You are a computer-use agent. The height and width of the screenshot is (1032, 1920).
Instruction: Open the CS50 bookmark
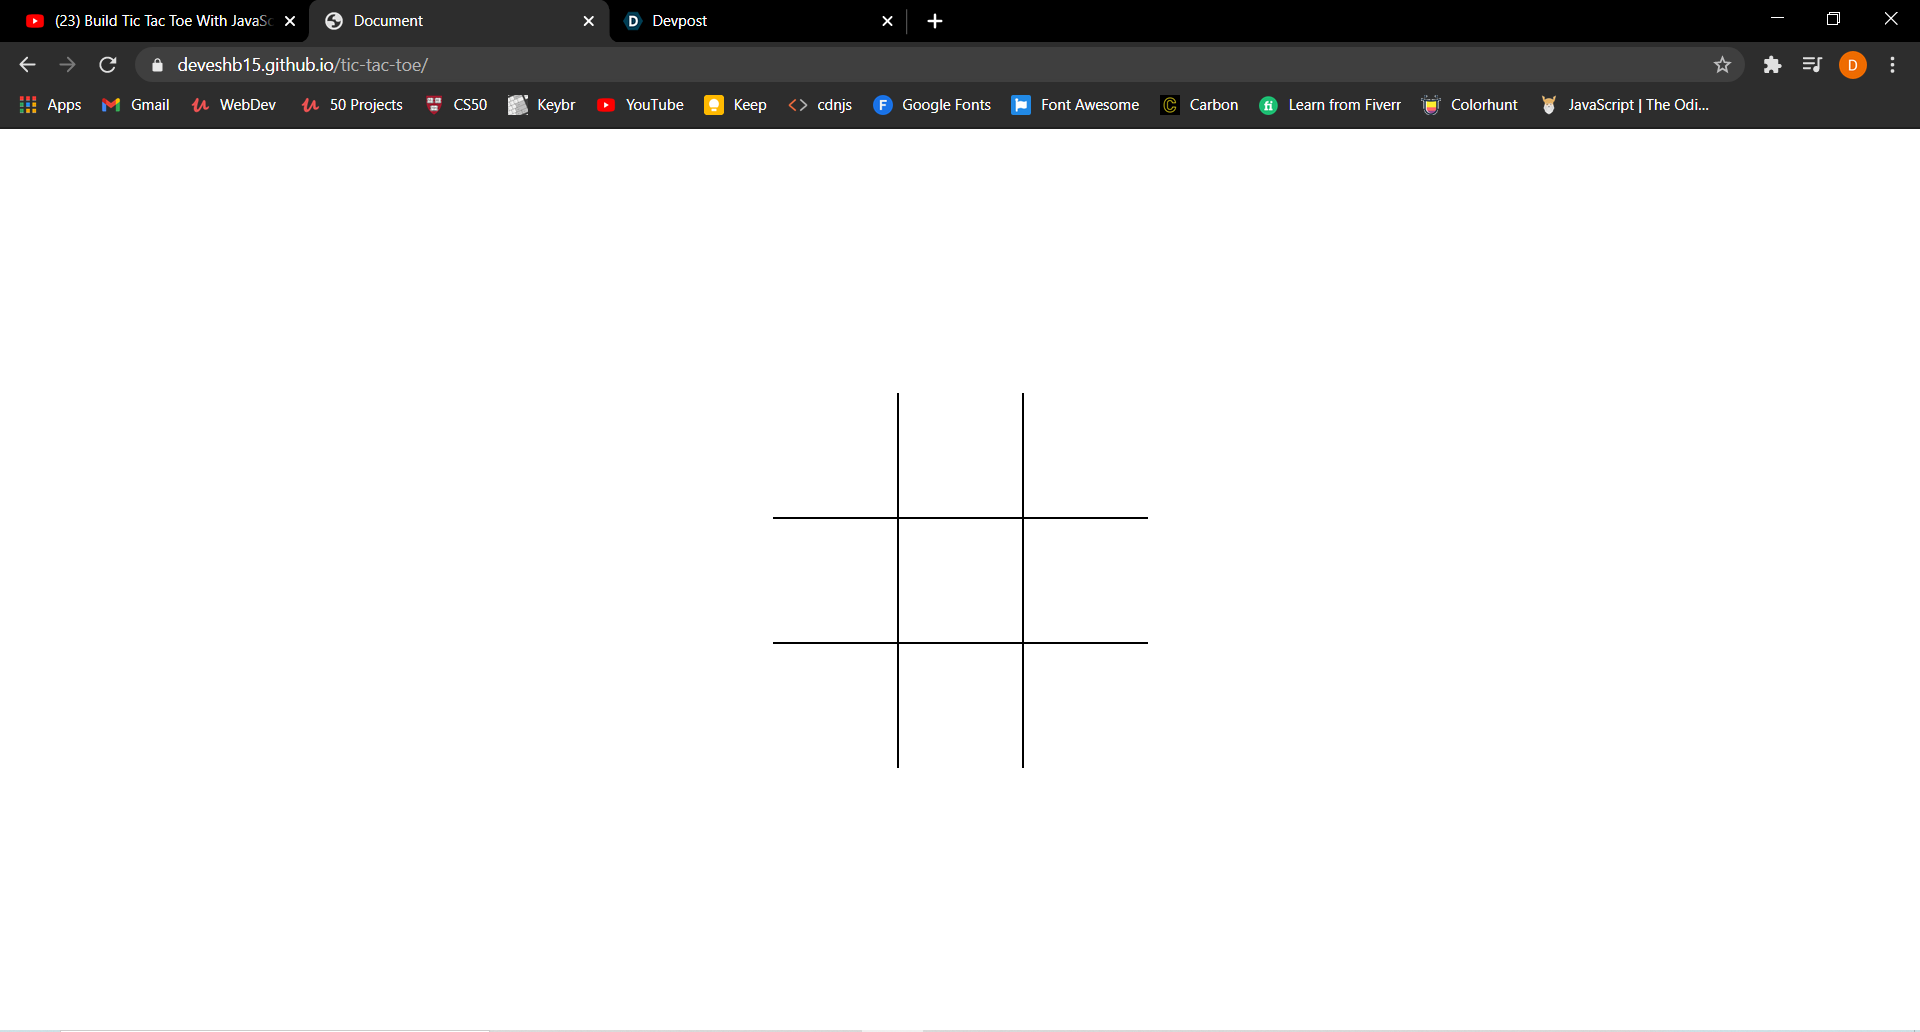(457, 105)
